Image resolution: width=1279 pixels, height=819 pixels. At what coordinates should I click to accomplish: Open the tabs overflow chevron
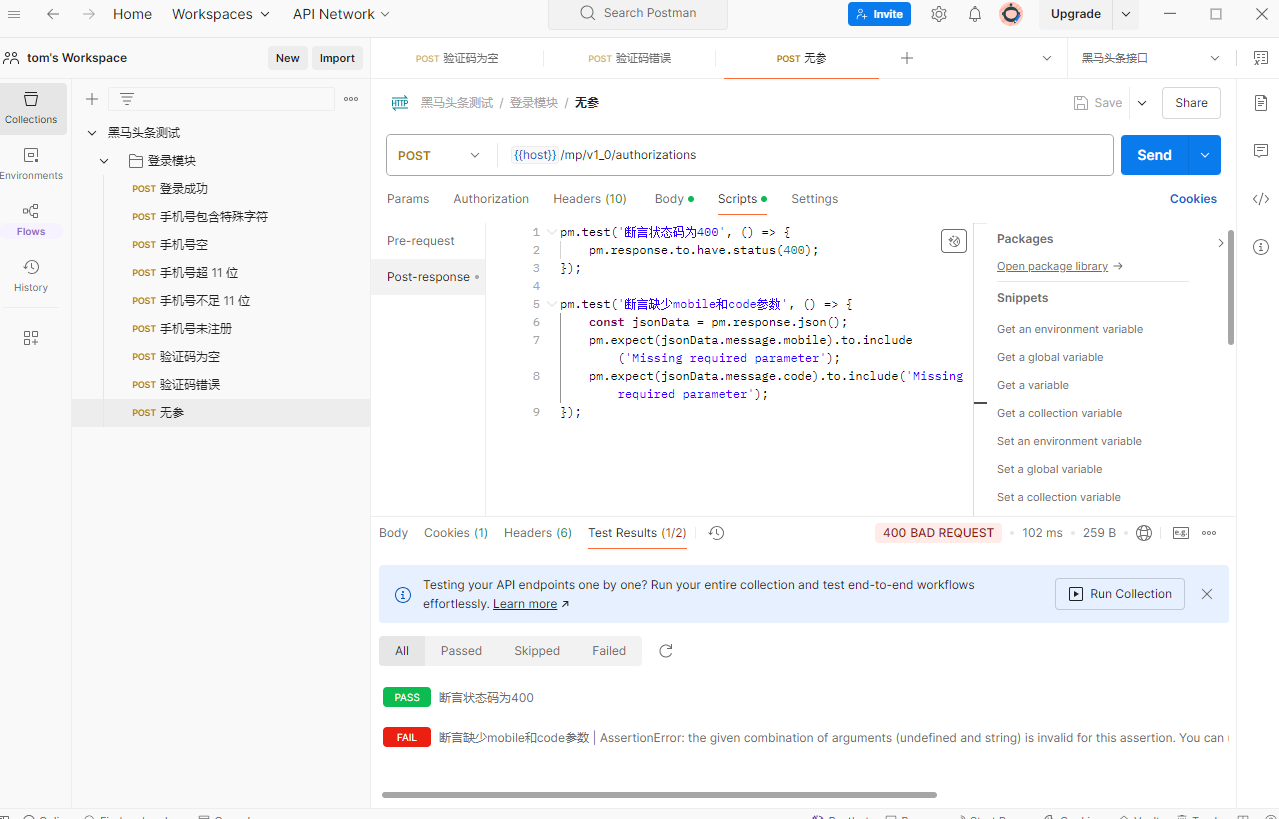1047,58
